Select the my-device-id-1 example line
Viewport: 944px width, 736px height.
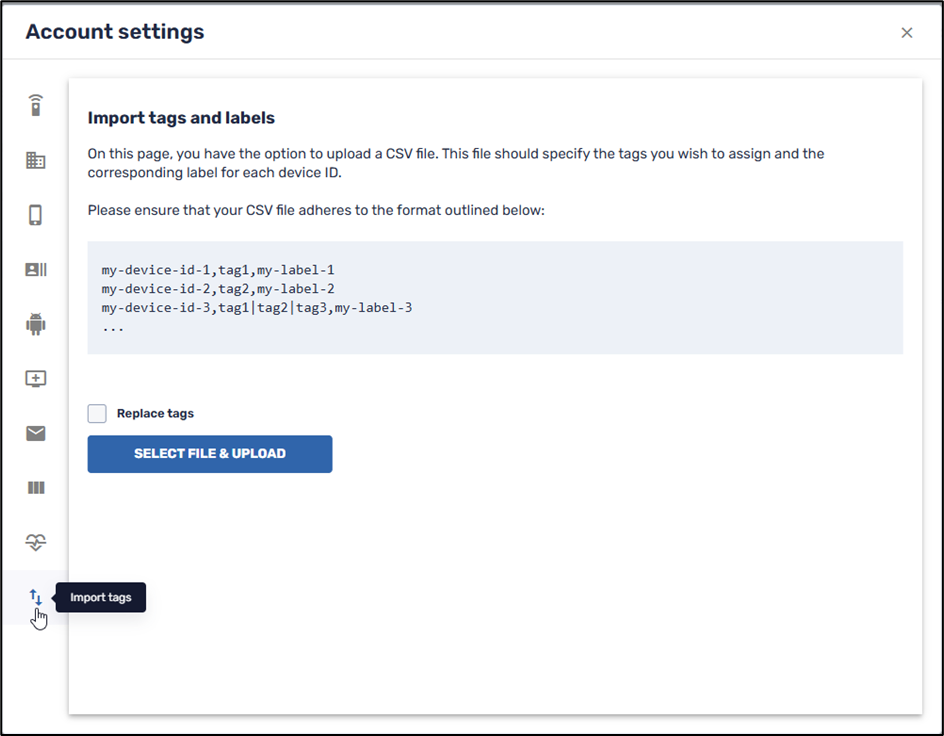coord(218,269)
